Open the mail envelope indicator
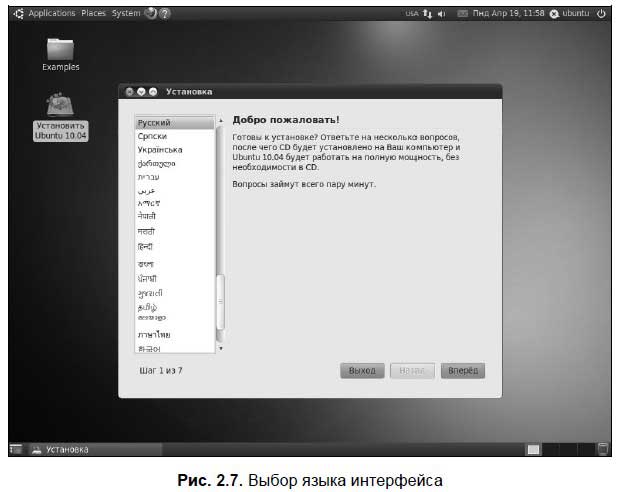This screenshot has height=492, width=619. click(462, 14)
